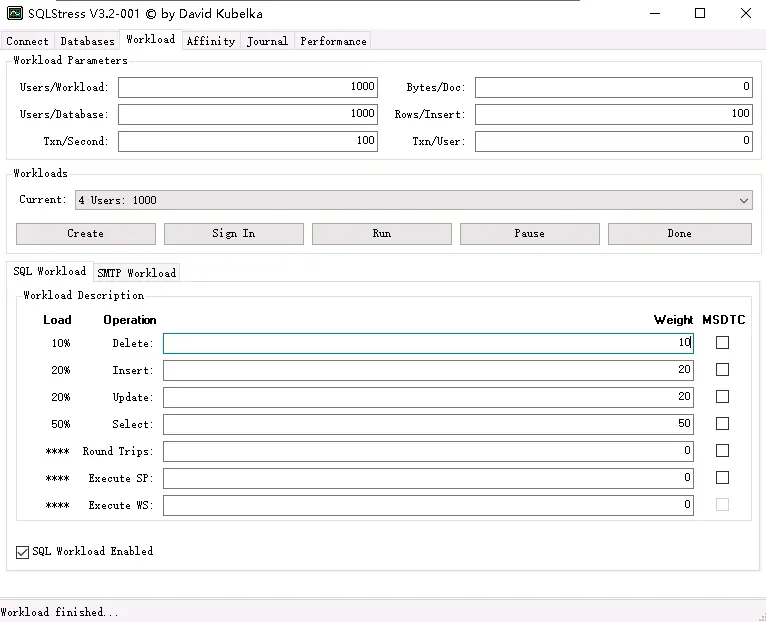
Task: Switch to the Journal tab
Action: 267,41
